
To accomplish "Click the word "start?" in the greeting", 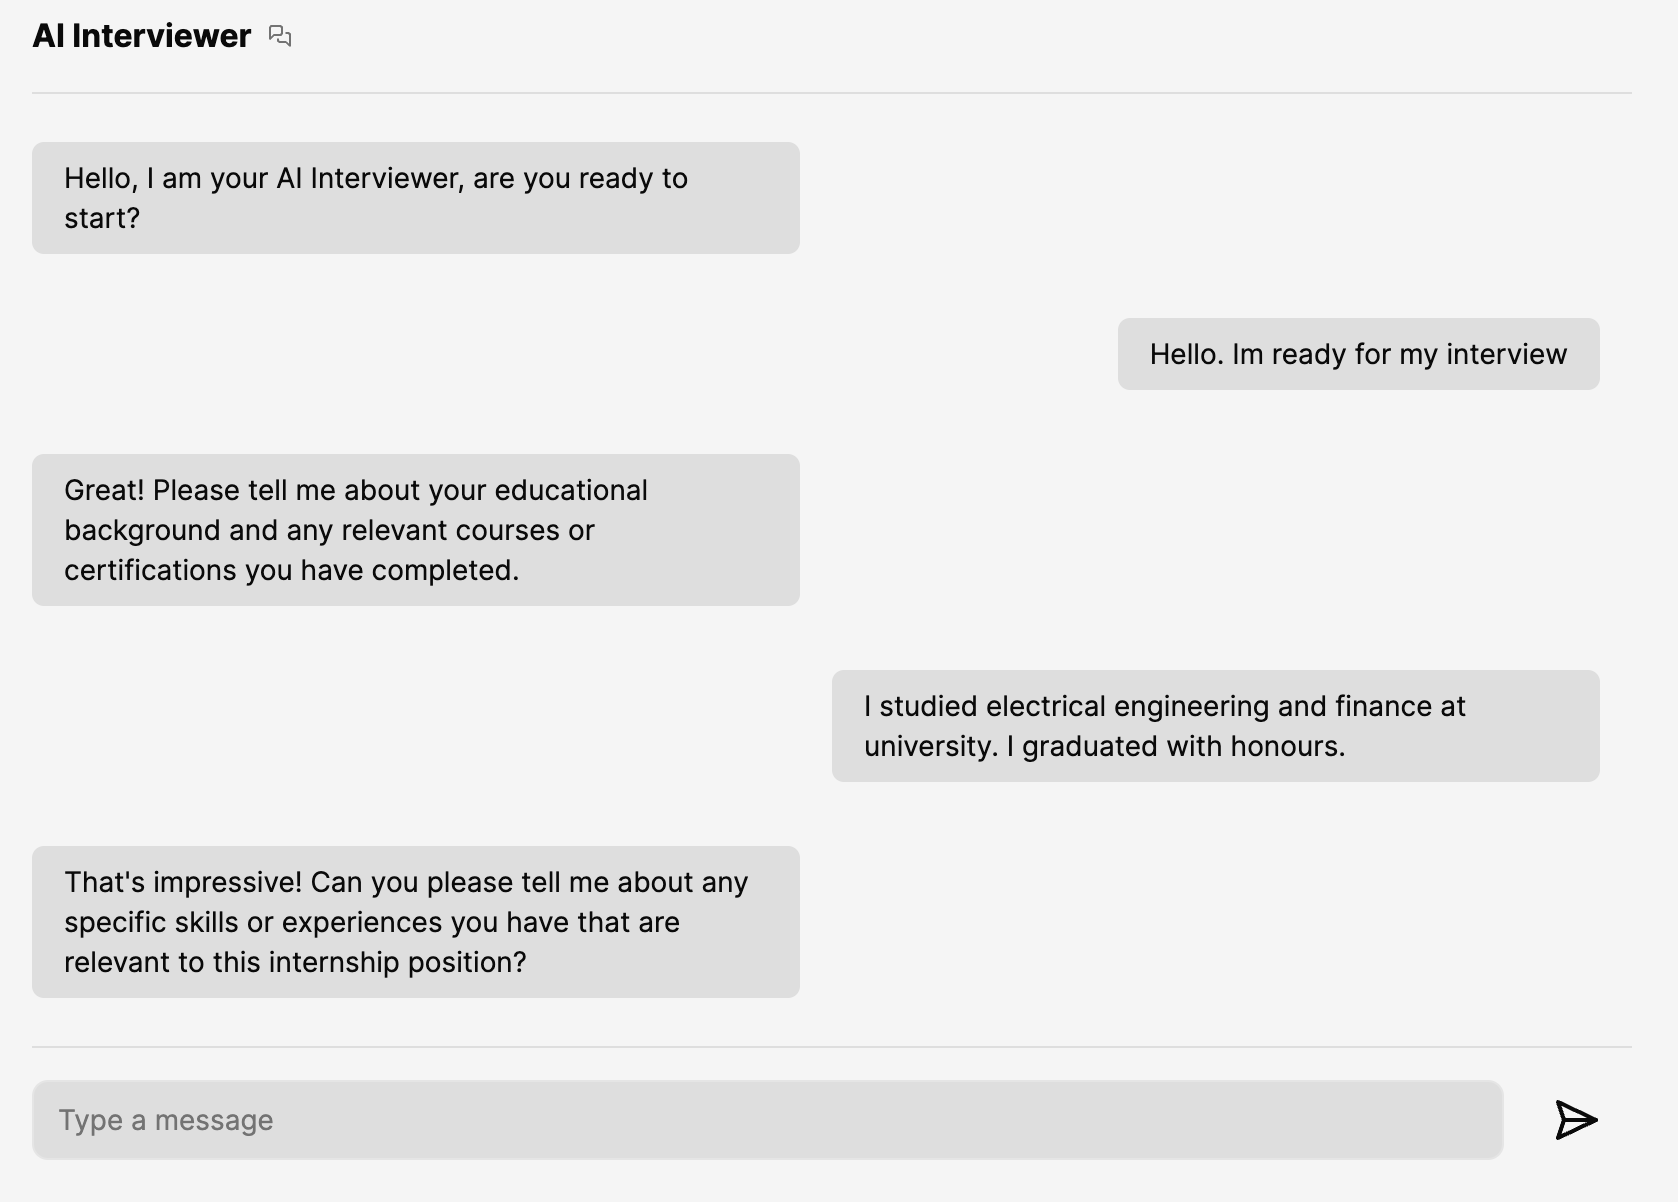I will 102,218.
